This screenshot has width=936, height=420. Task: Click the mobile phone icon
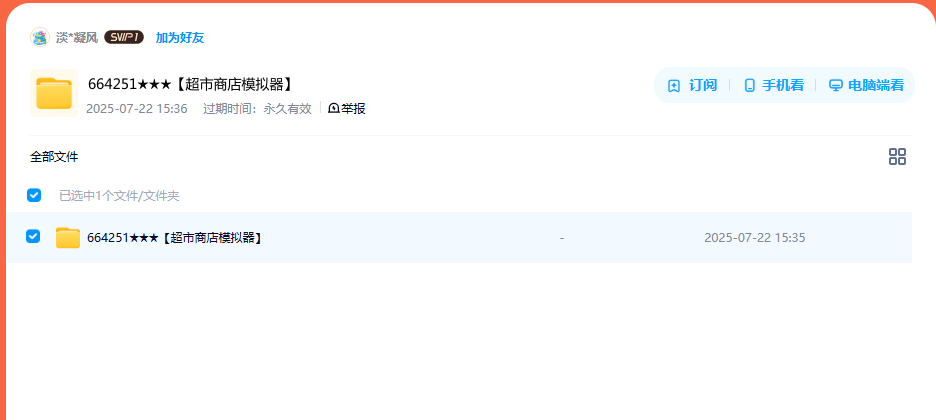pyautogui.click(x=750, y=85)
